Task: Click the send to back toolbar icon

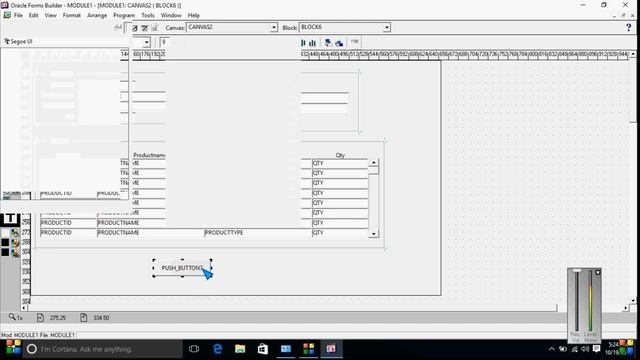Action: pos(339,42)
